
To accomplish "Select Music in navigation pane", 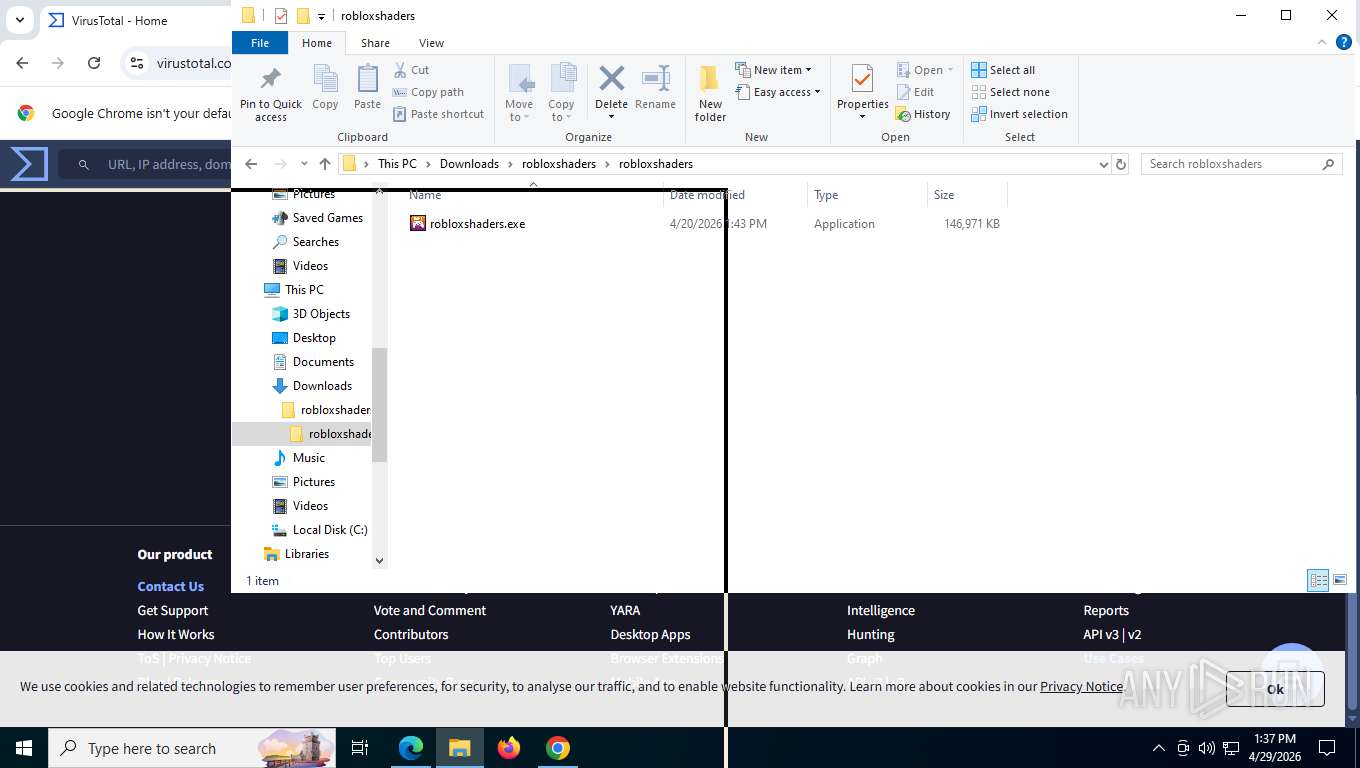I will click(308, 458).
